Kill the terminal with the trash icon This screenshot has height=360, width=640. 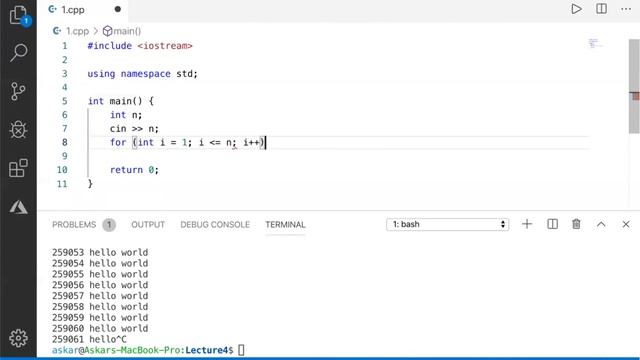576,224
